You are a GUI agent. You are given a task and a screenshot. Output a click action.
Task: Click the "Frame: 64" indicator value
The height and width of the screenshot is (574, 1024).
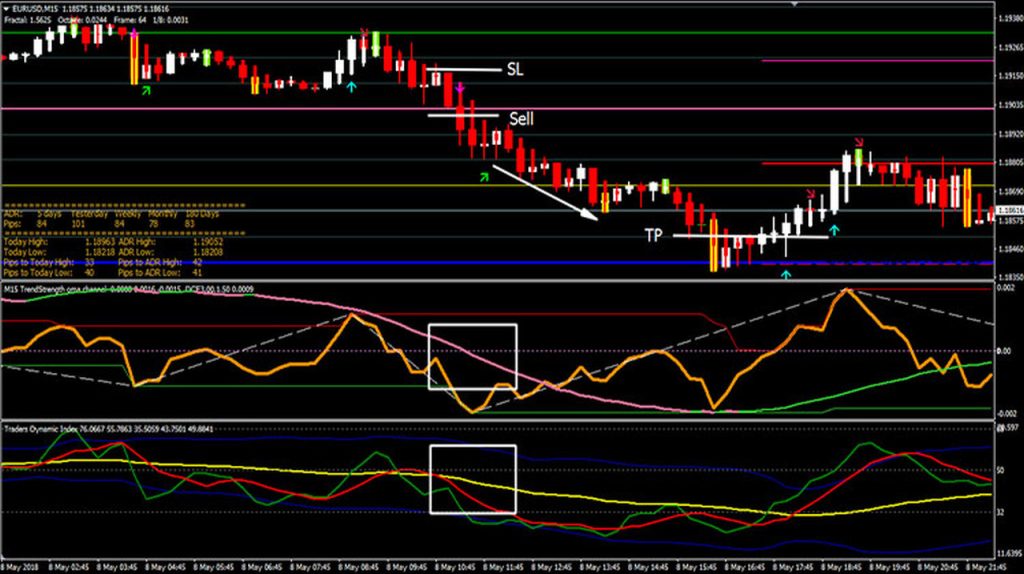tap(131, 20)
